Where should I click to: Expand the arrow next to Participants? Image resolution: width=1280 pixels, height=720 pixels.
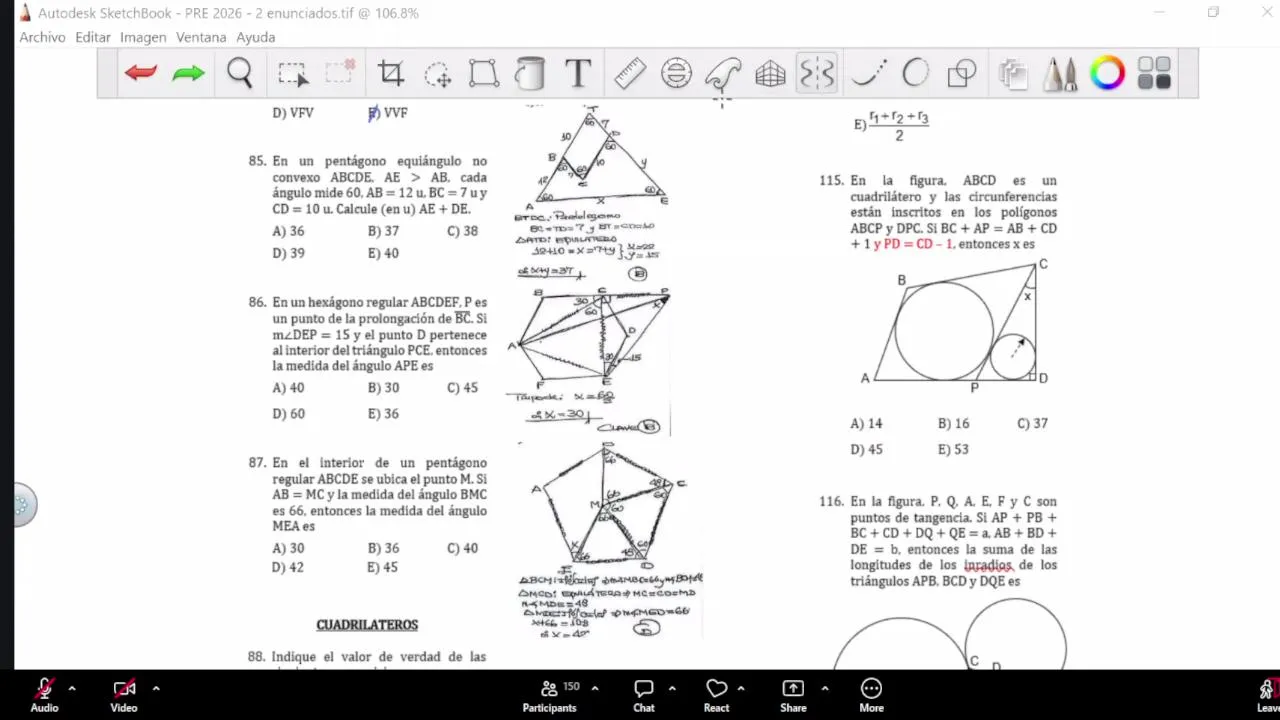point(595,688)
